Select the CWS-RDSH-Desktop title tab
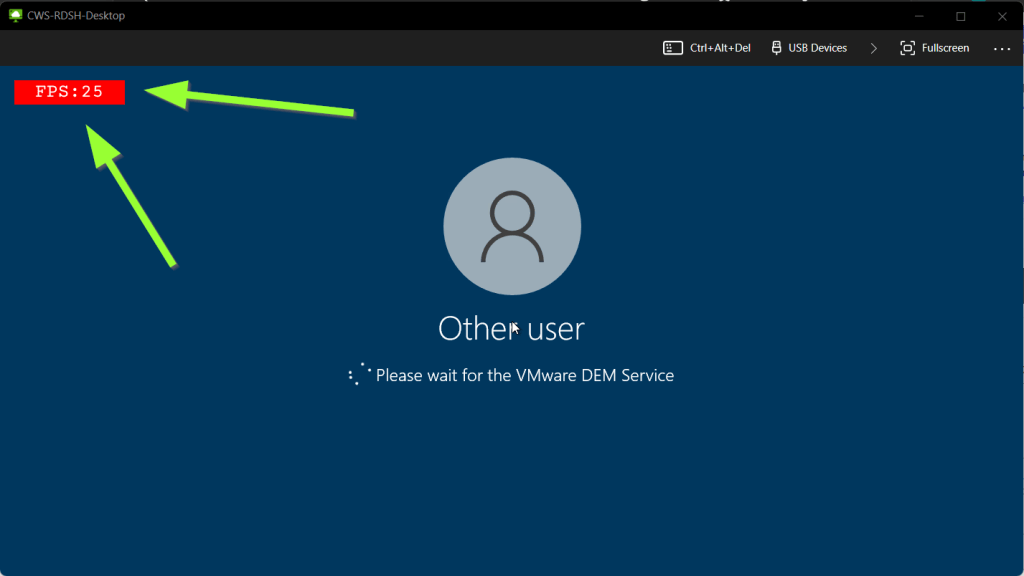This screenshot has width=1024, height=576. (70, 15)
